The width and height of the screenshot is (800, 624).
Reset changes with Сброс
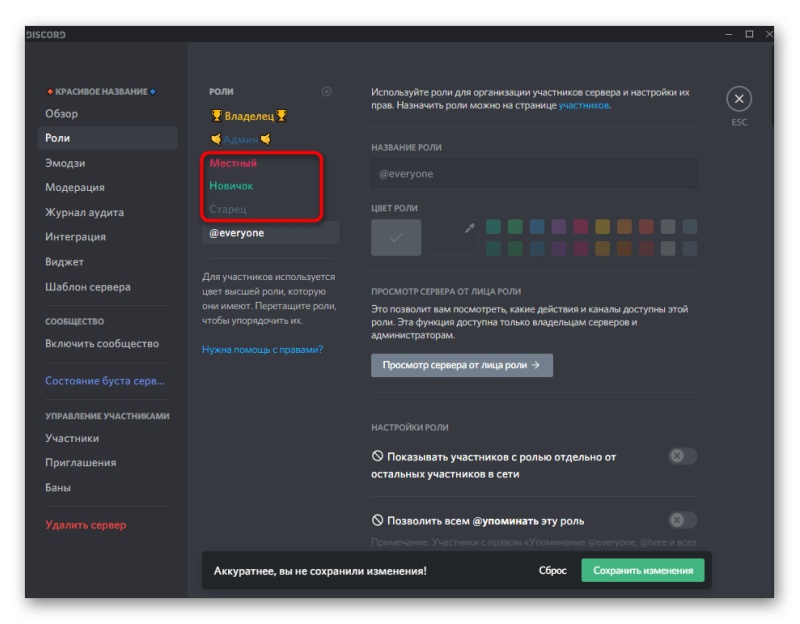click(553, 570)
